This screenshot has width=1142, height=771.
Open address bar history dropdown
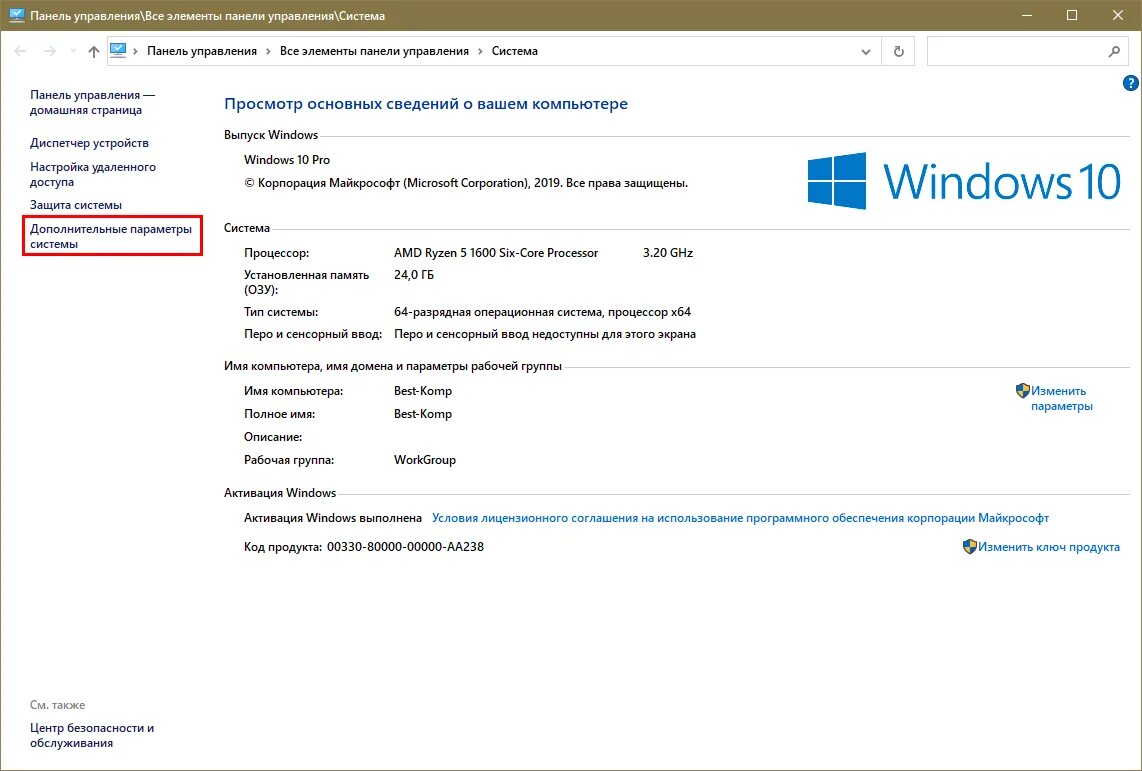coord(865,52)
